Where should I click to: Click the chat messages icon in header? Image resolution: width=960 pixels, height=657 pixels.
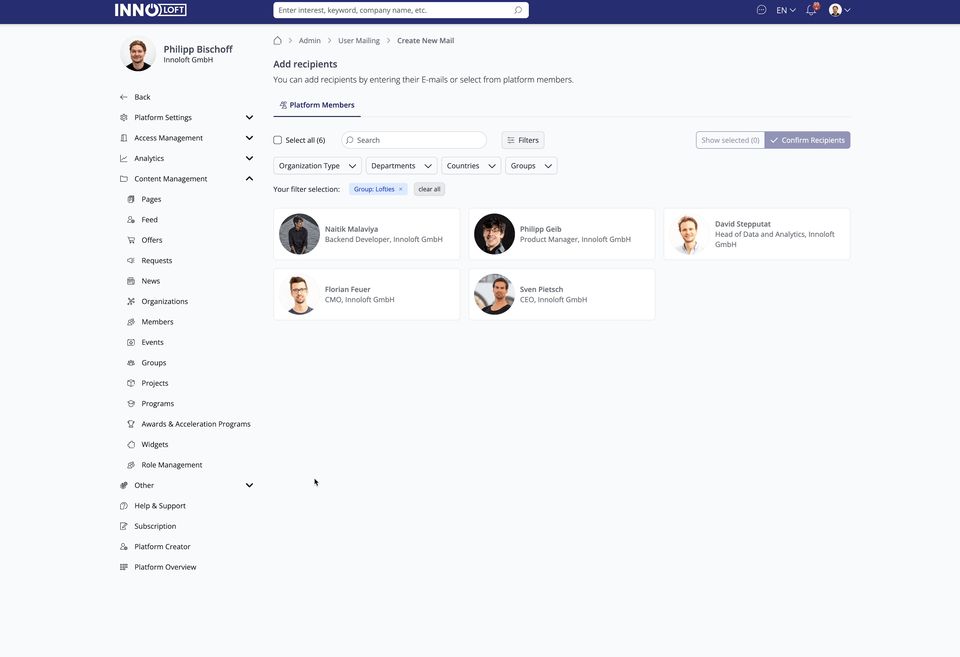click(761, 10)
